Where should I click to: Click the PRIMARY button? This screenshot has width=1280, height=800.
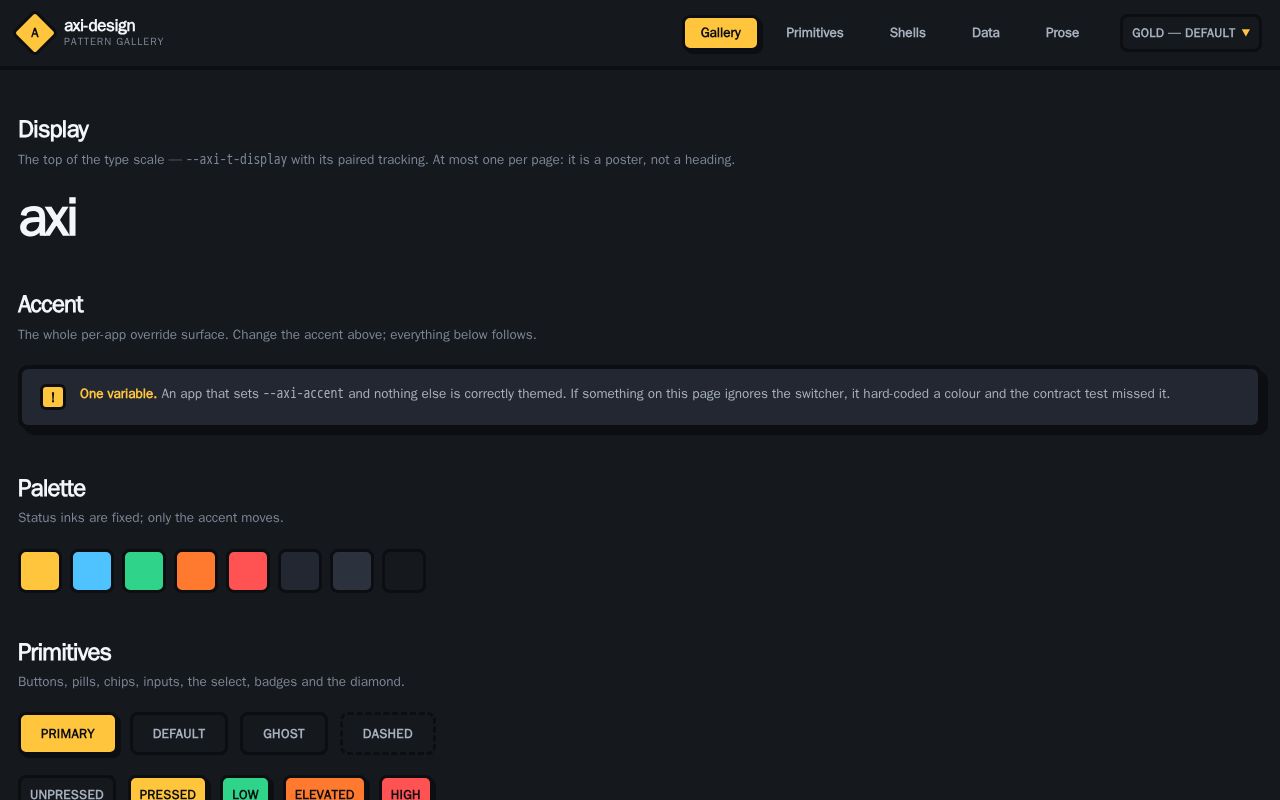pos(68,734)
